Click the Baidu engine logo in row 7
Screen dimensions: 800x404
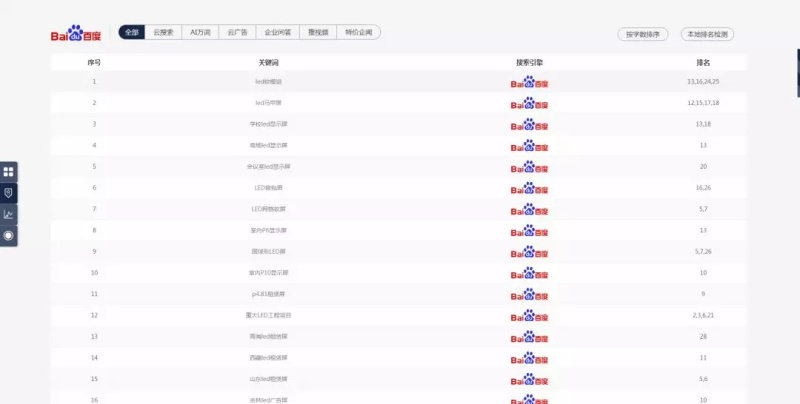click(x=529, y=210)
